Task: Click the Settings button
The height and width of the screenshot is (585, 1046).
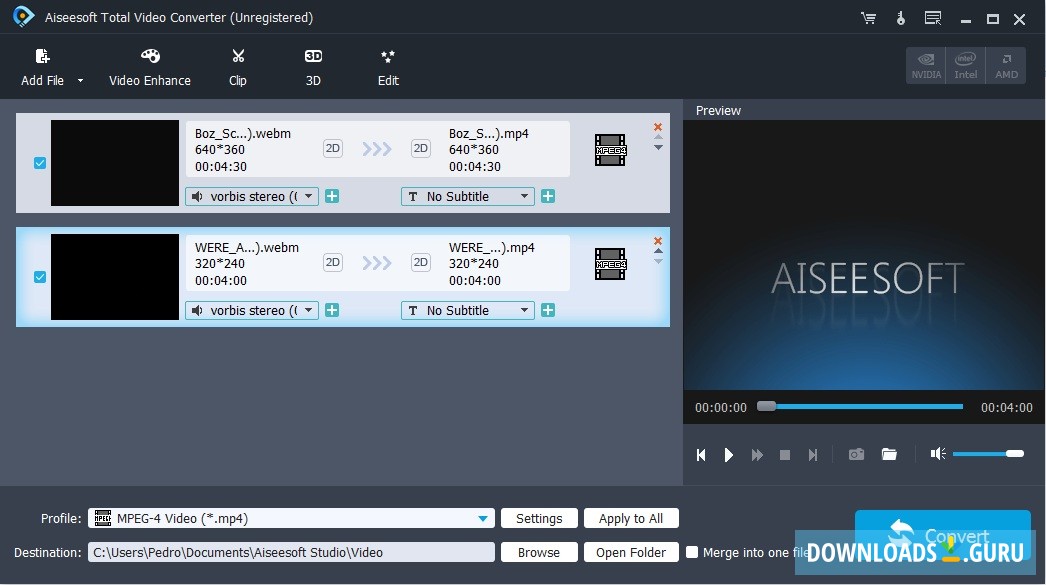Action: coord(539,518)
